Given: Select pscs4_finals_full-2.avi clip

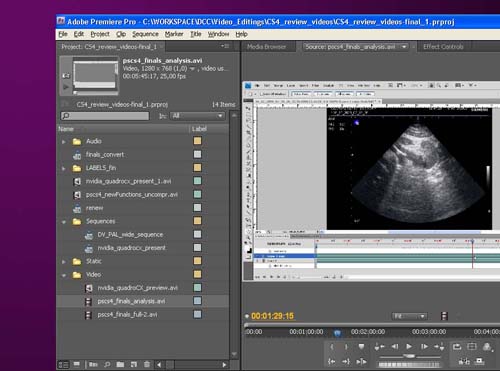Looking at the screenshot, I should click(127, 314).
